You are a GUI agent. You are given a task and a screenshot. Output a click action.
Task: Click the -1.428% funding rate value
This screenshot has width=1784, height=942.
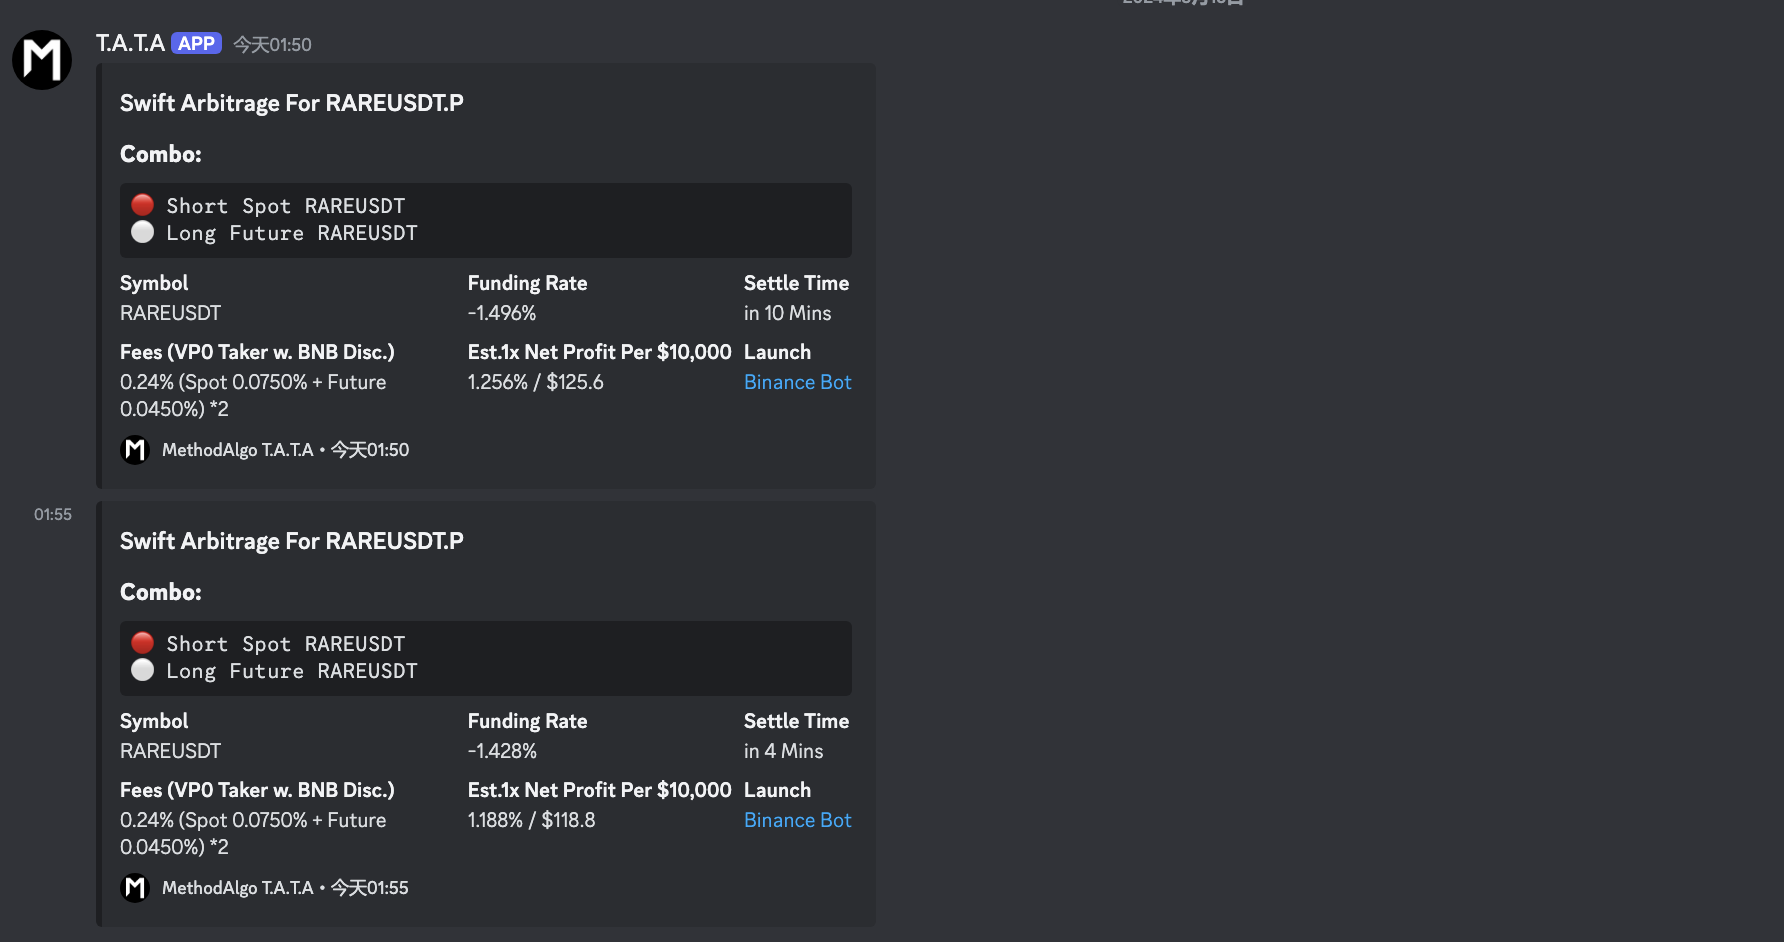point(502,751)
